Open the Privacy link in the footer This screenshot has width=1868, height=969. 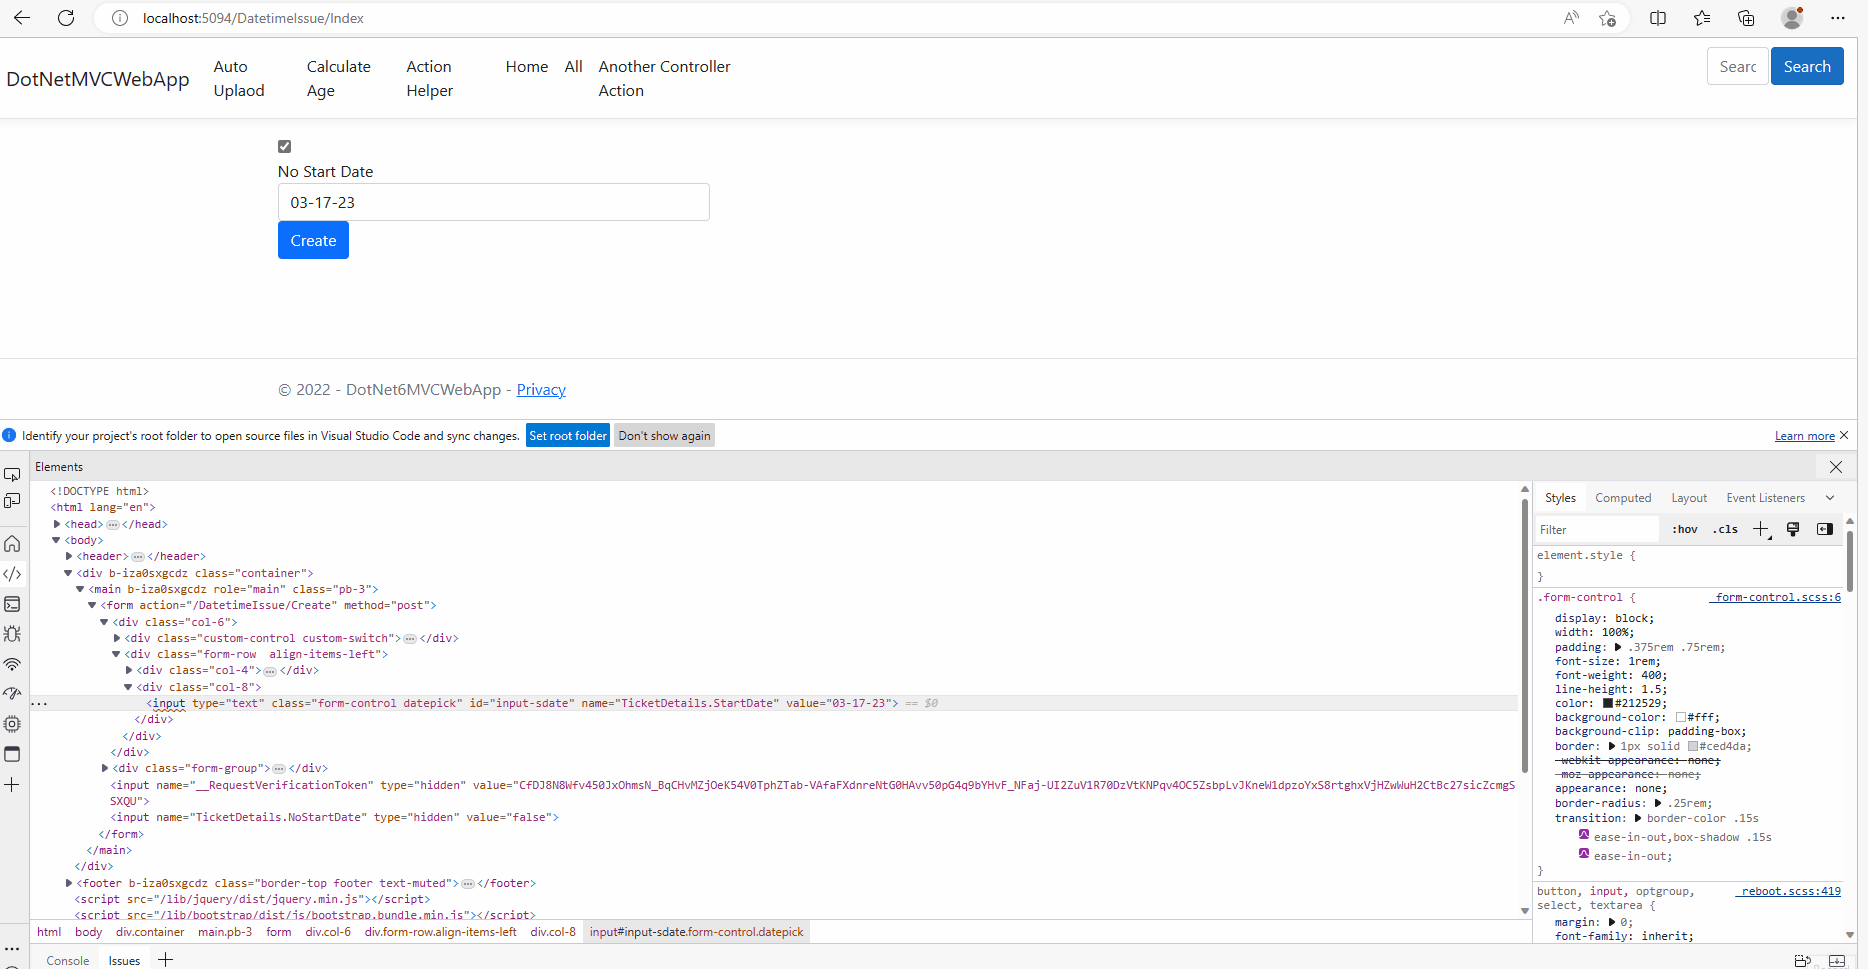pyautogui.click(x=540, y=389)
